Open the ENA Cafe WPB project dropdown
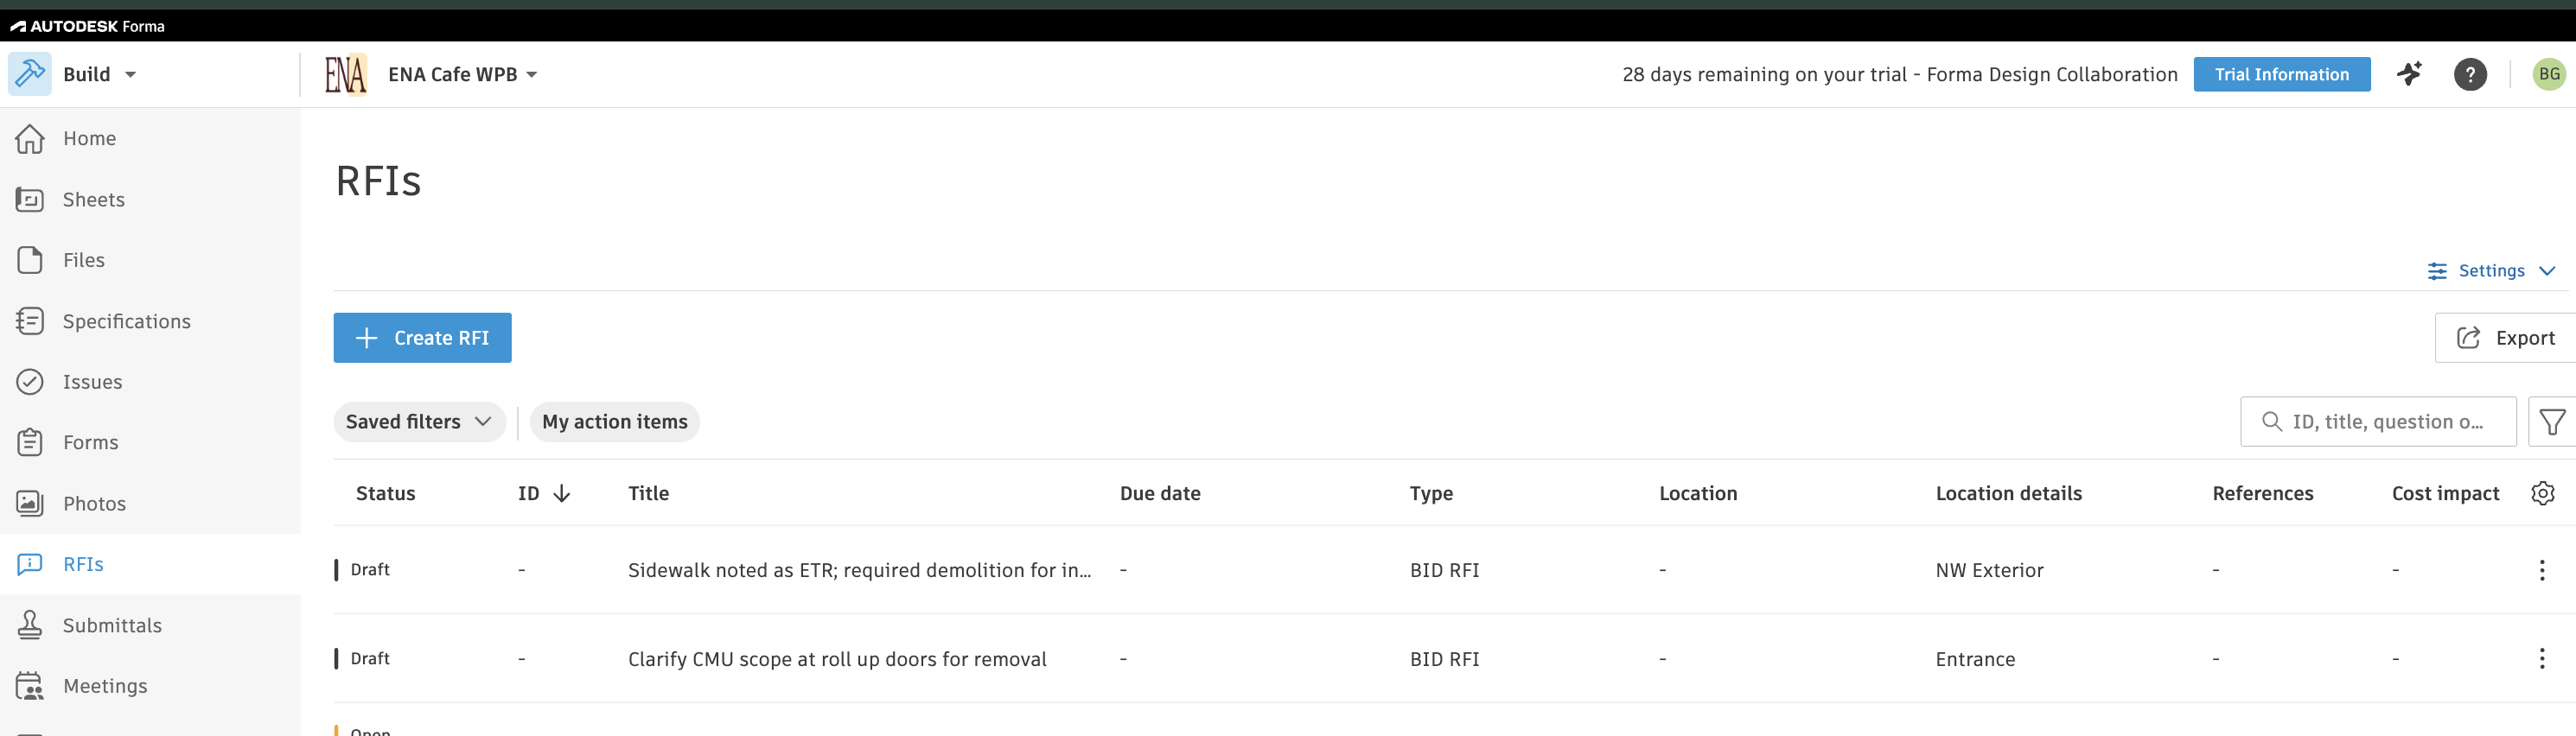This screenshot has width=2576, height=736. tap(462, 74)
